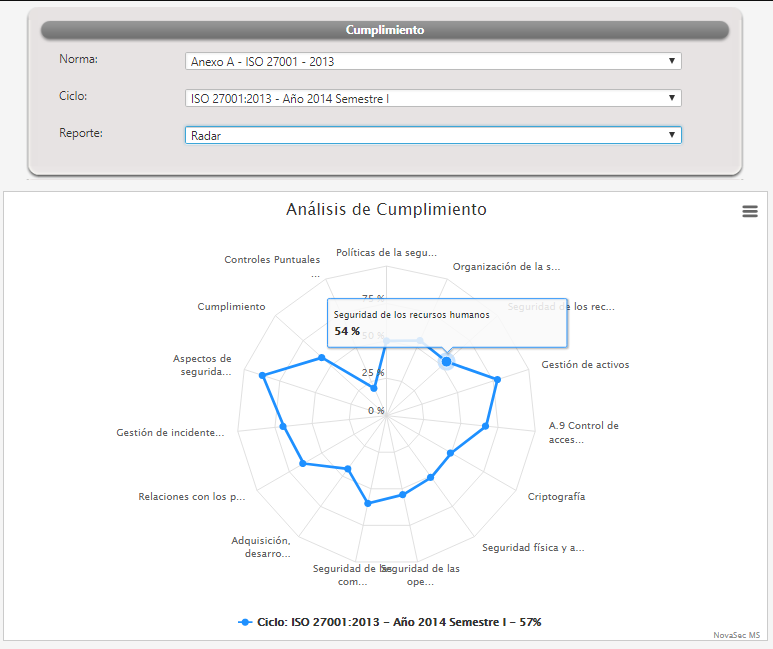Screen dimensions: 773x649
Task: Click the Gestión de incidentes data point
Action: tap(283, 426)
